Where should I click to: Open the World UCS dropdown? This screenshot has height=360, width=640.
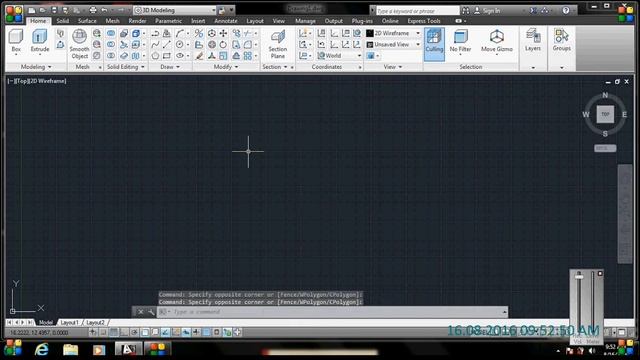[x=340, y=56]
